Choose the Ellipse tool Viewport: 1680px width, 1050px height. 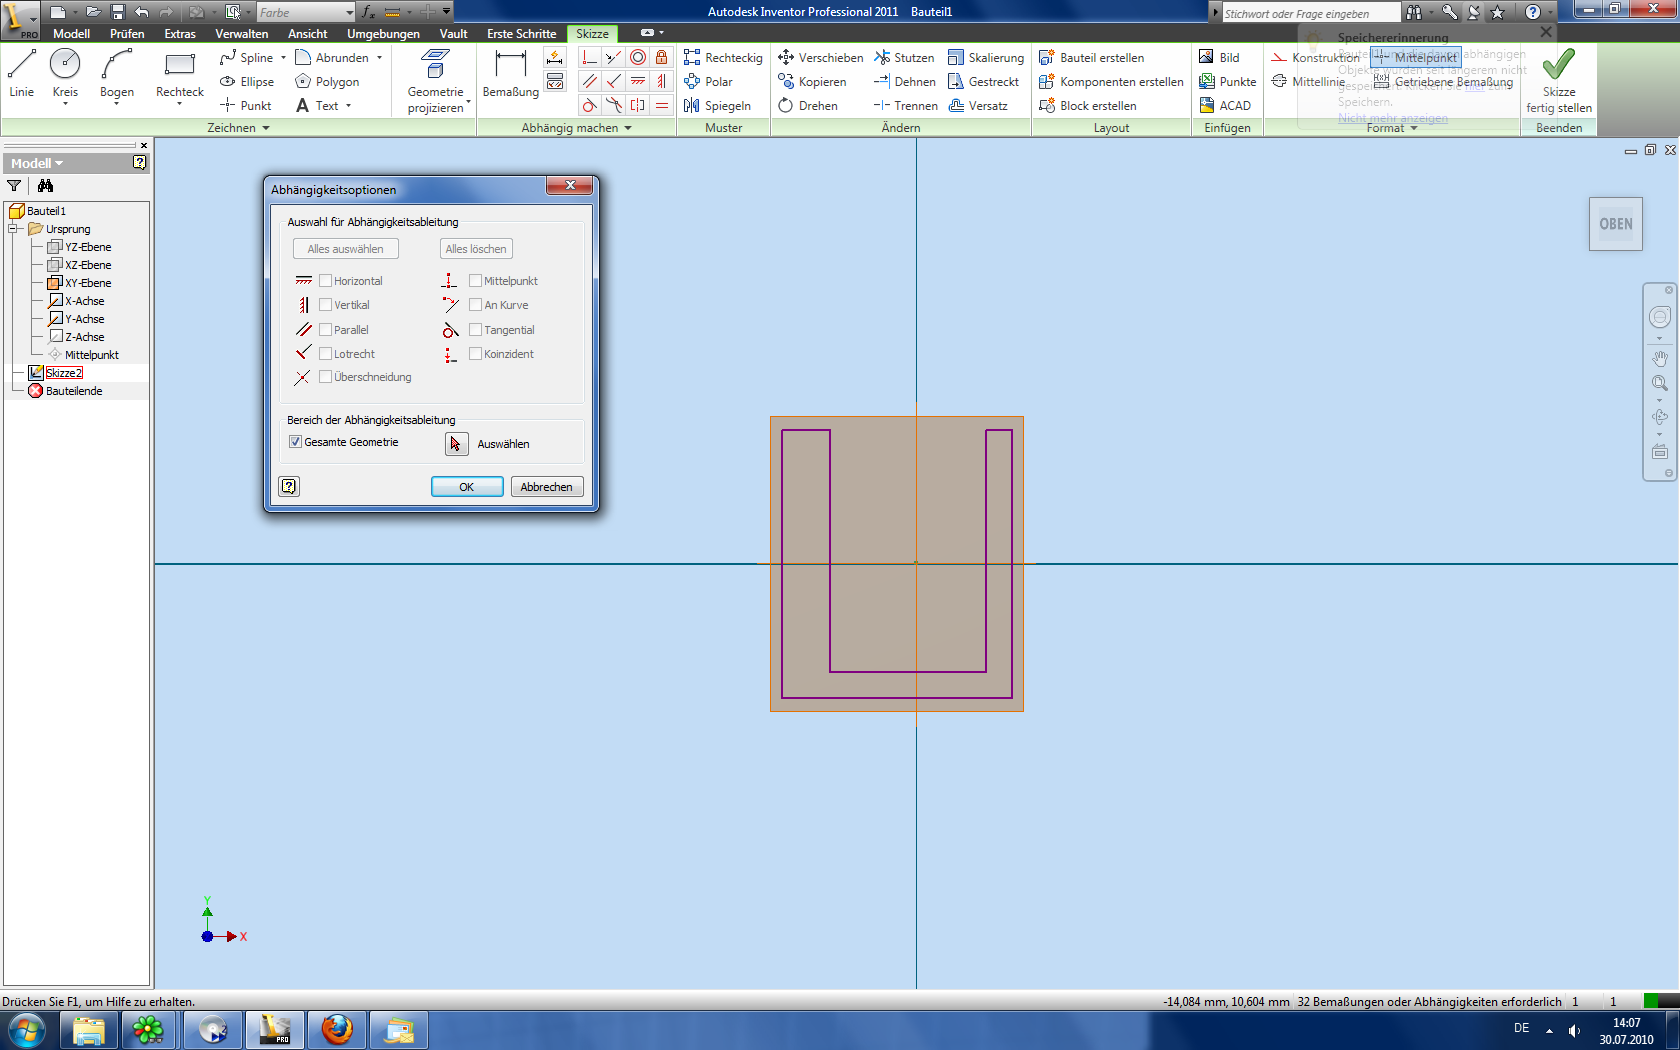click(247, 82)
